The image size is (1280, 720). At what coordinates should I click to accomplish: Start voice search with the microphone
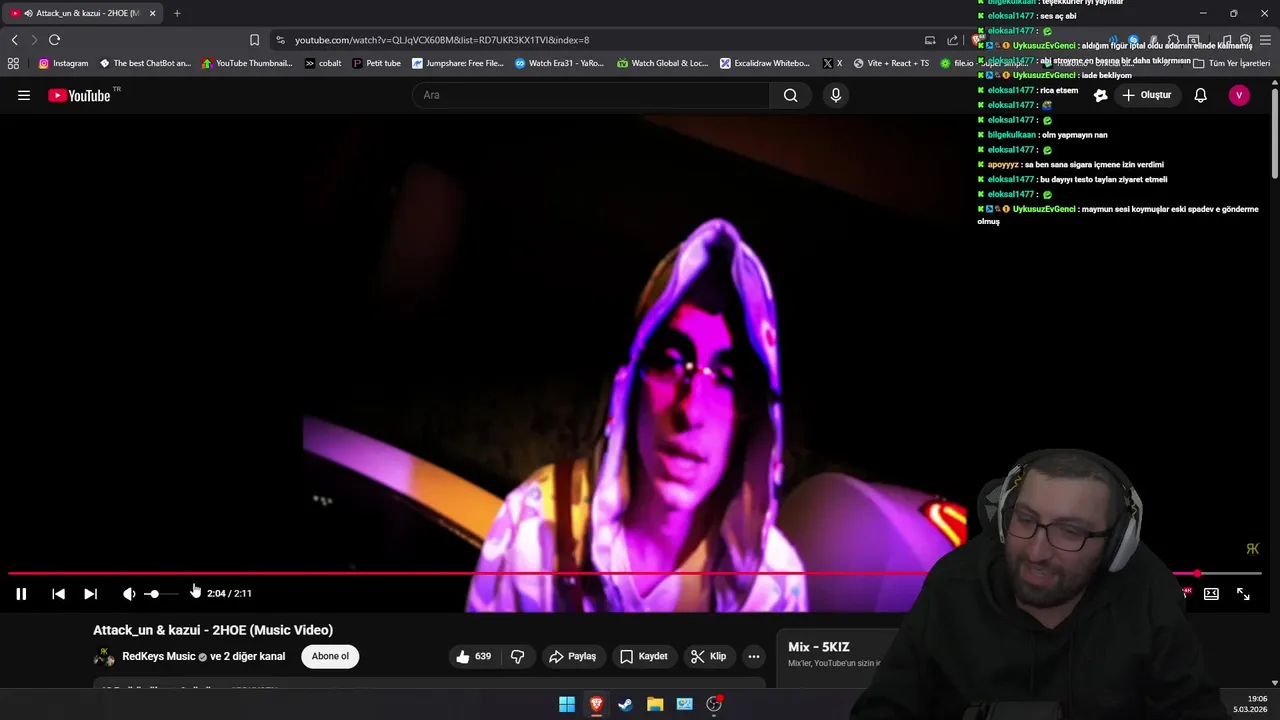pyautogui.click(x=836, y=95)
